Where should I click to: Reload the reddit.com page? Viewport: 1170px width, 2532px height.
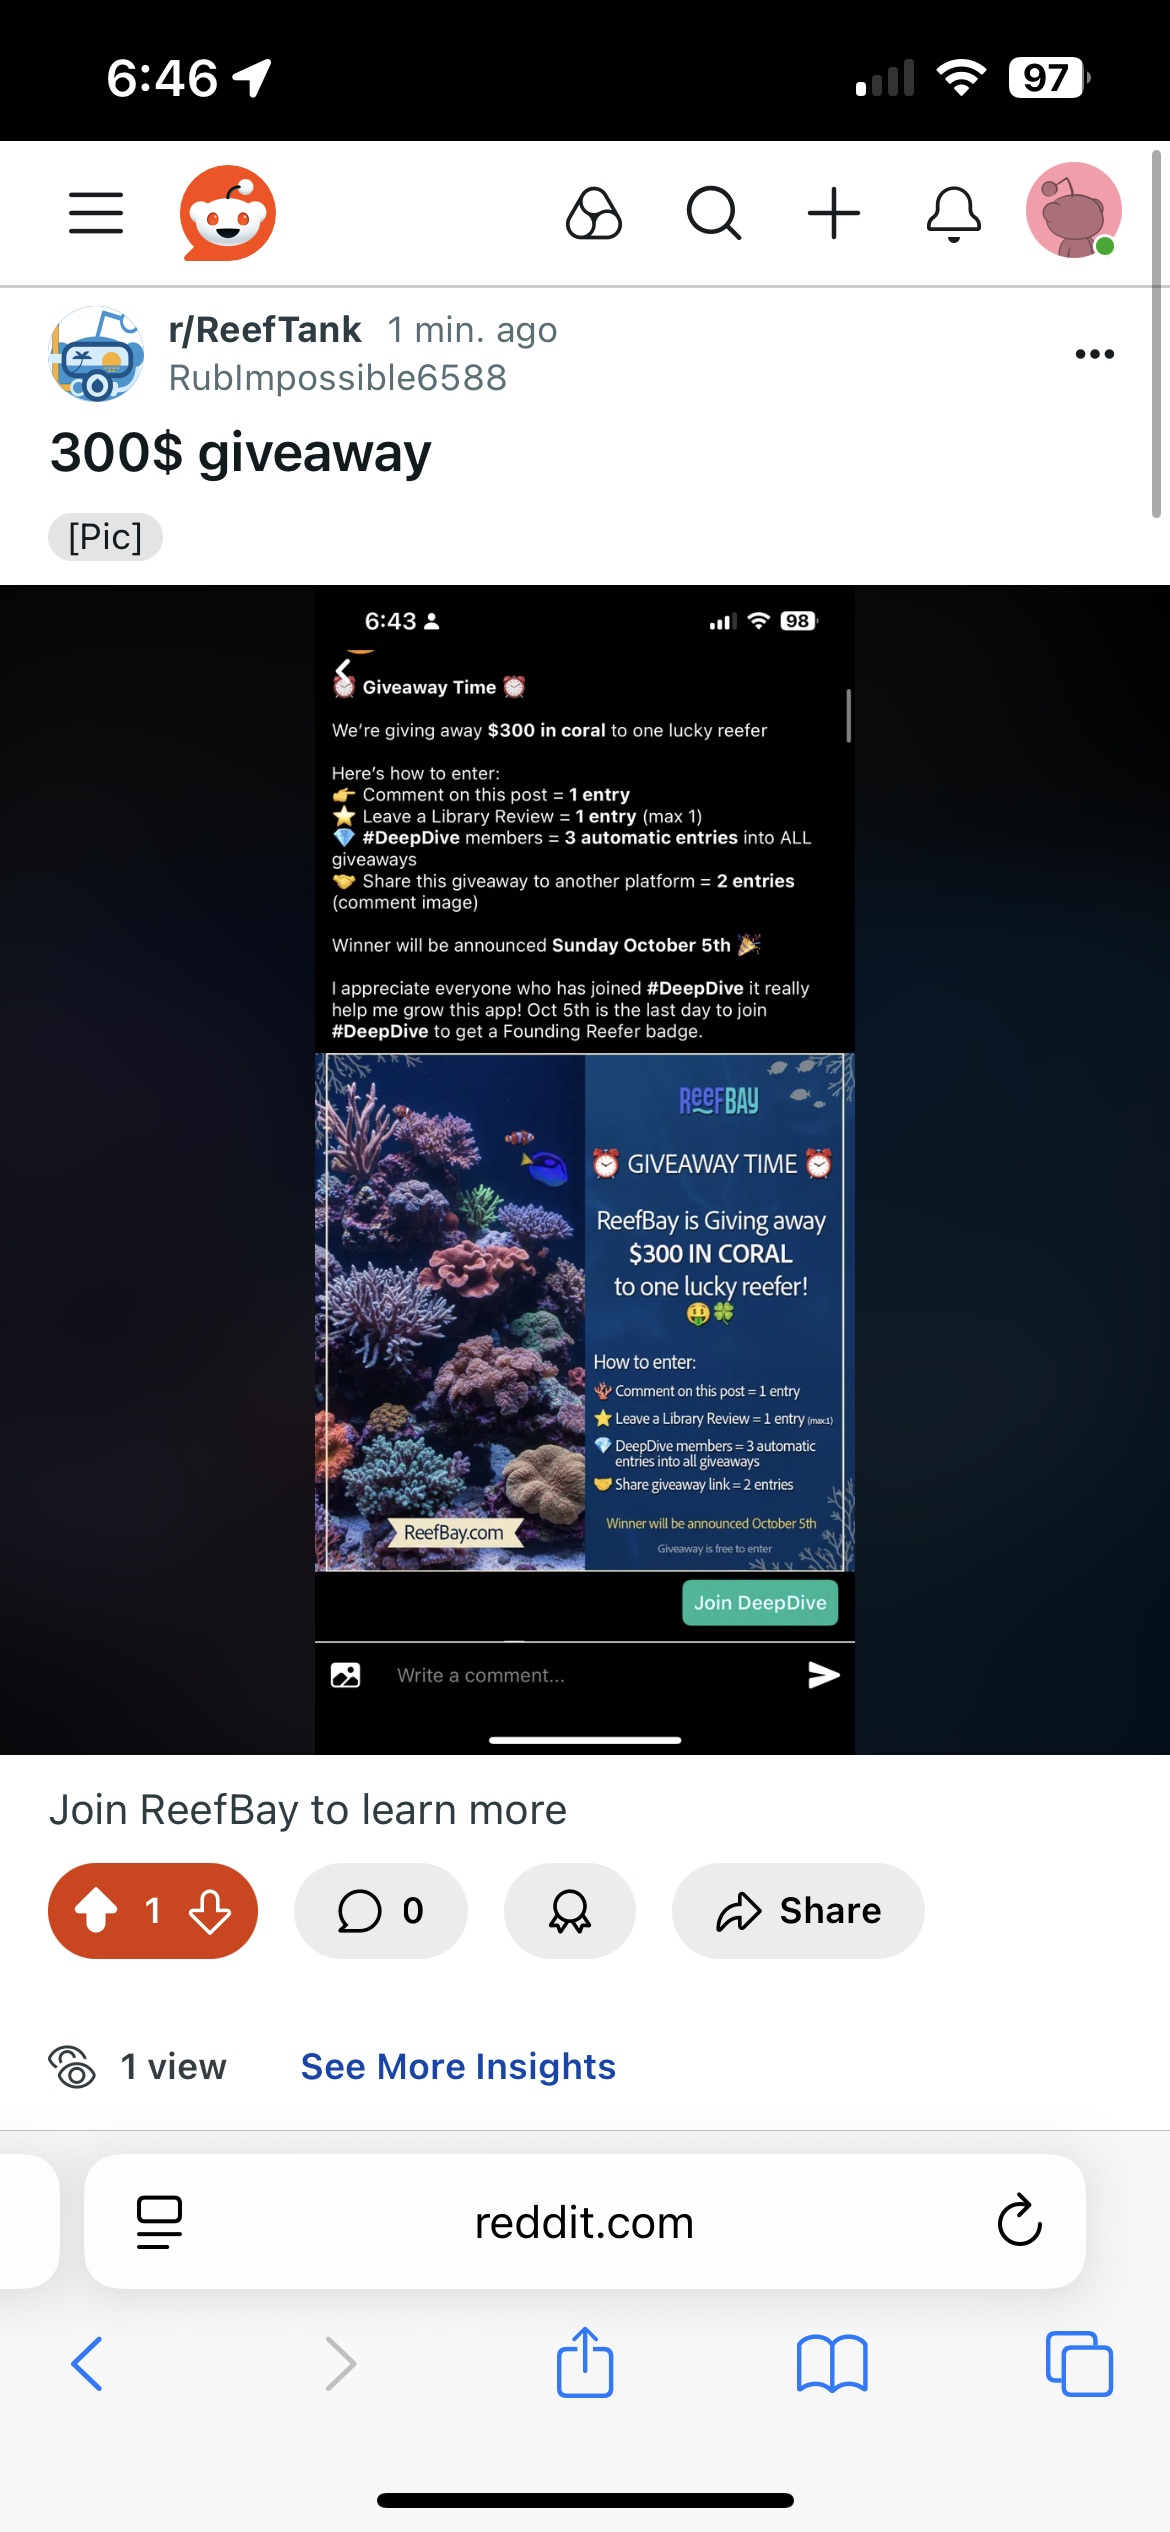[1020, 2221]
